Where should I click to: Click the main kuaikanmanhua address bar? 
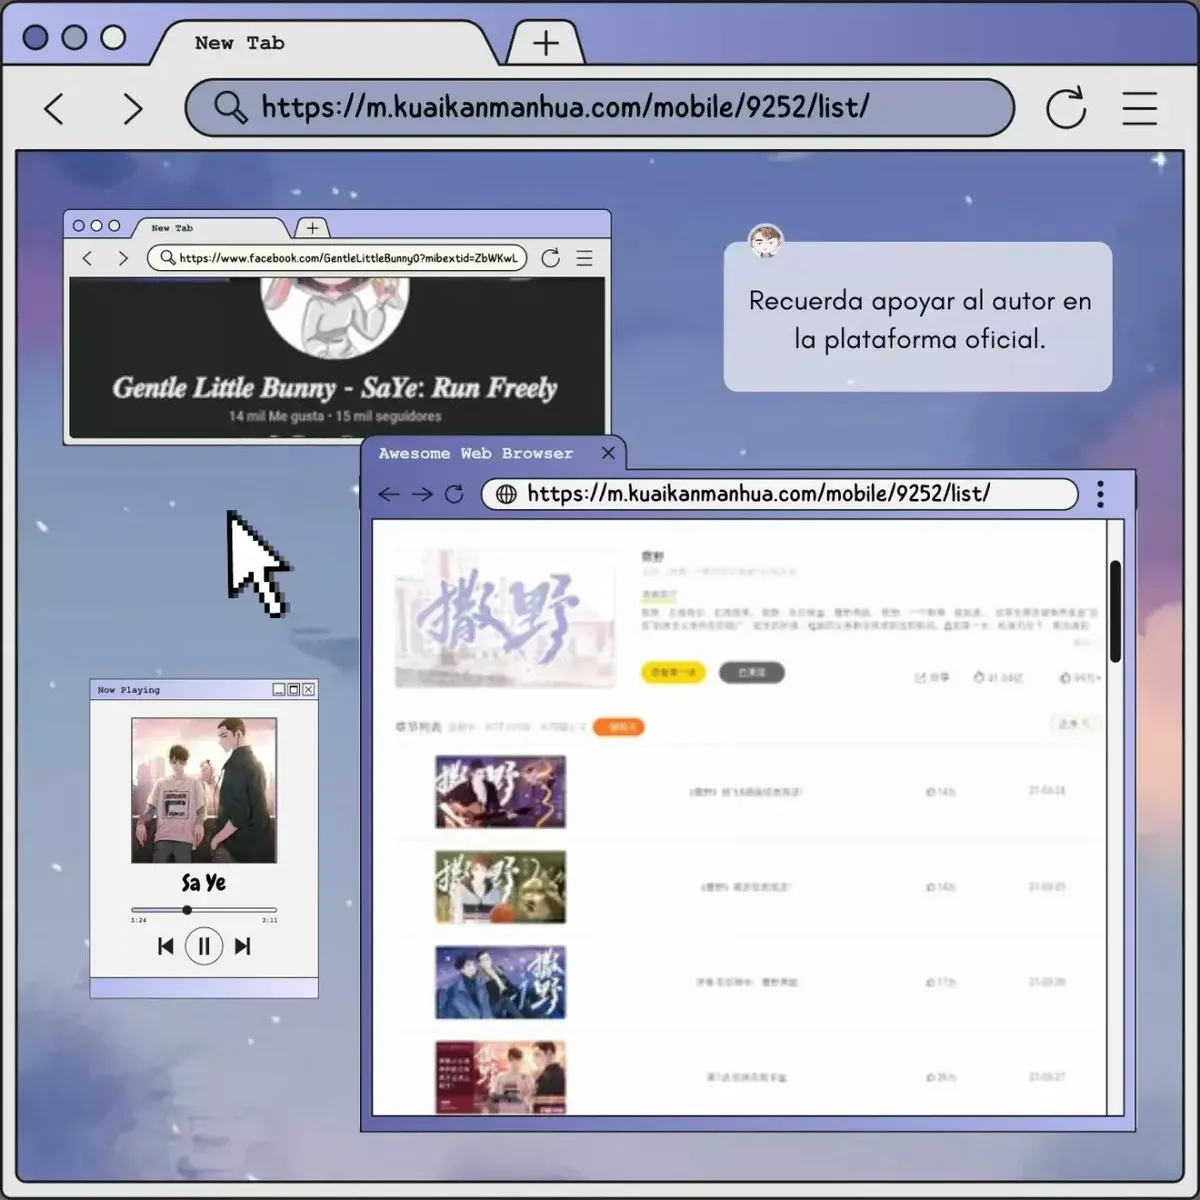tap(600, 107)
